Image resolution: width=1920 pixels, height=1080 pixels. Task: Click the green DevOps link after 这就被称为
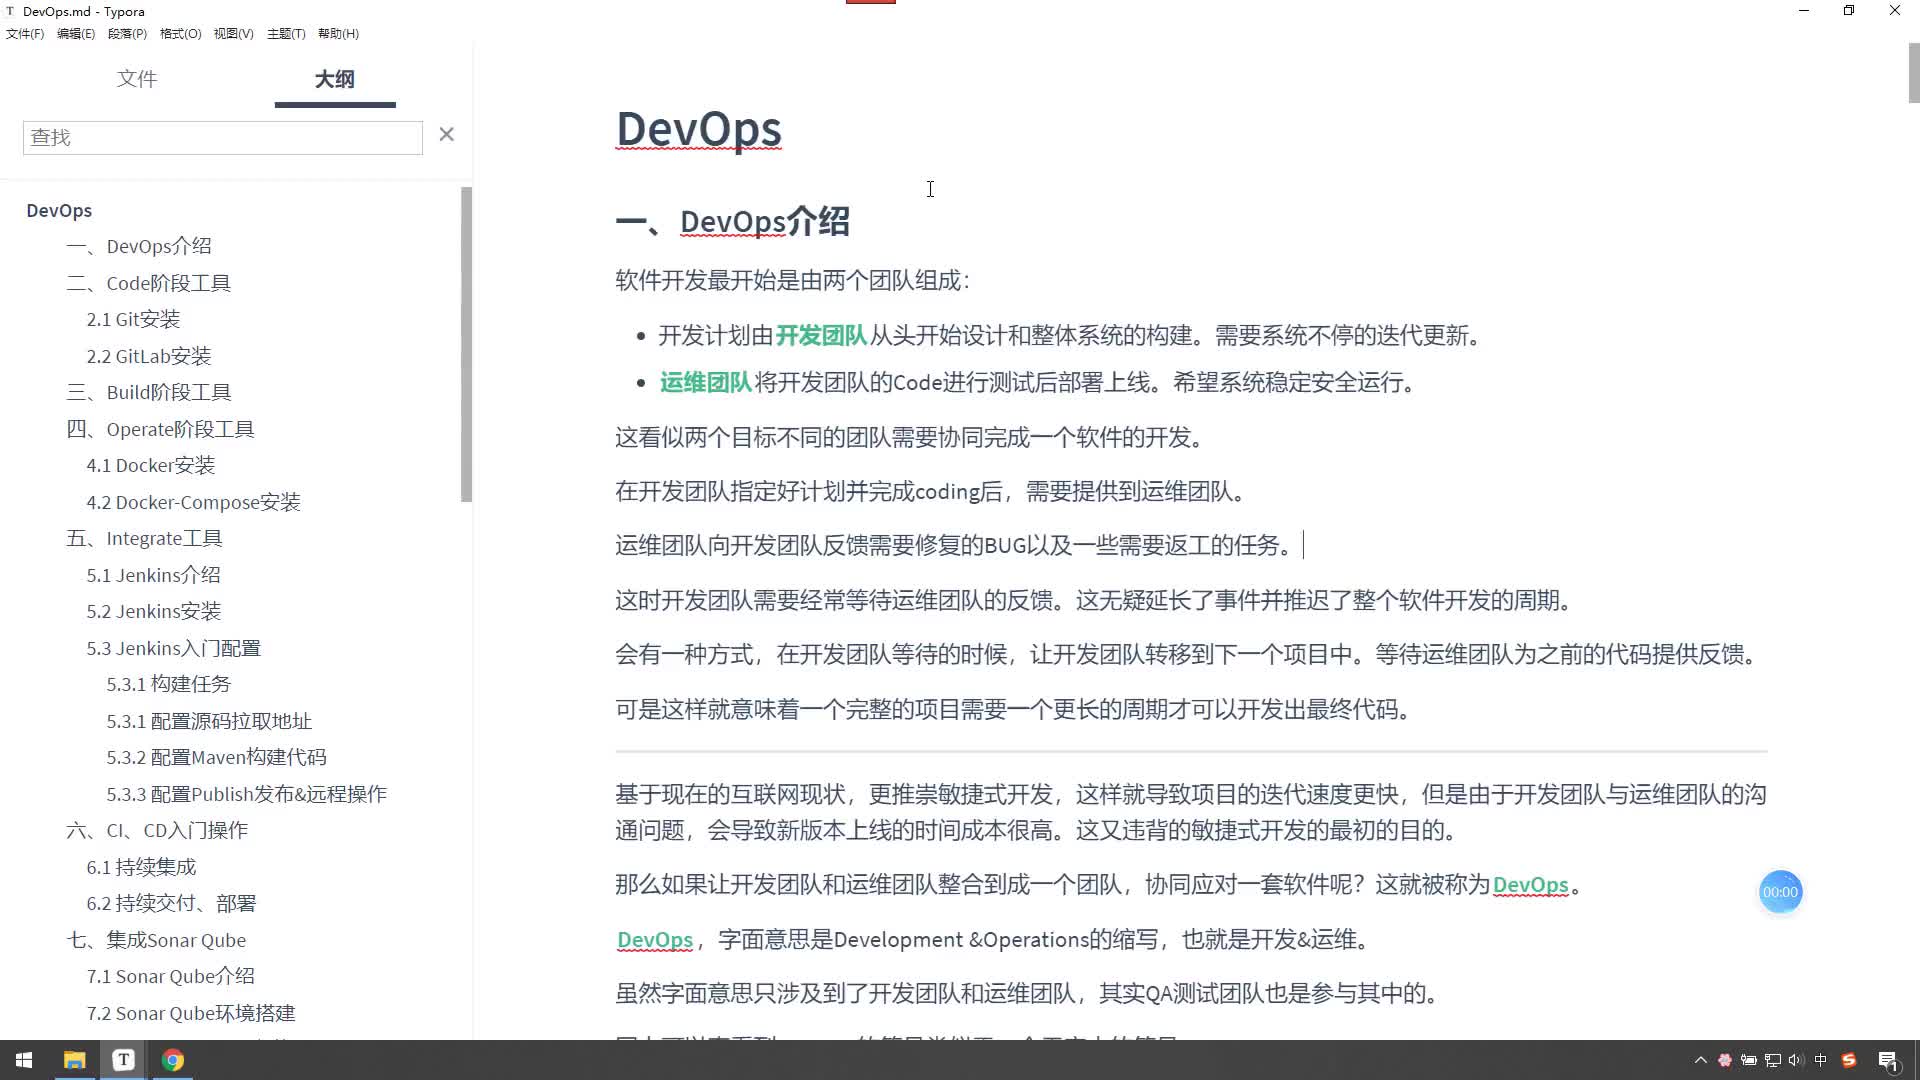(x=1530, y=885)
